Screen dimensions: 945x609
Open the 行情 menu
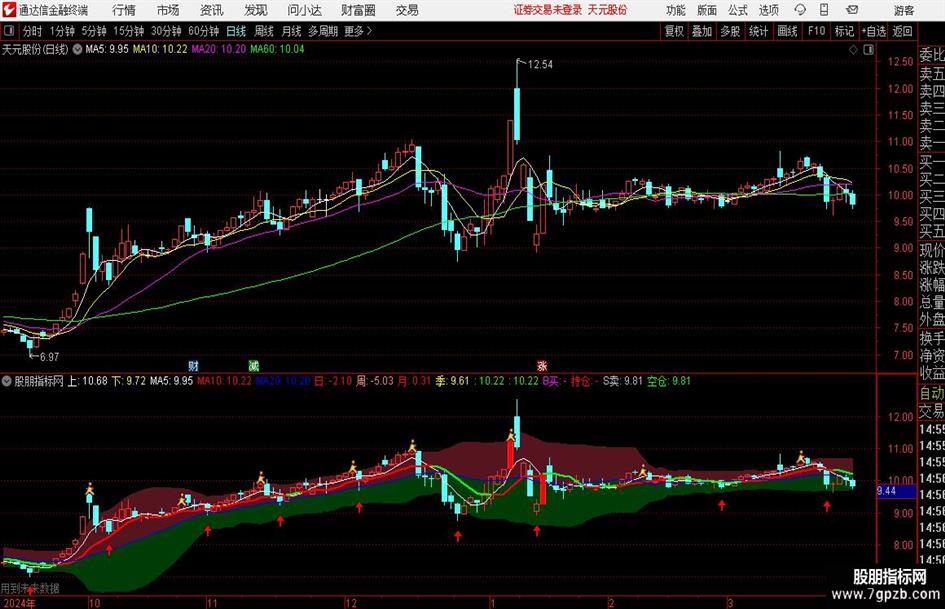tap(124, 10)
